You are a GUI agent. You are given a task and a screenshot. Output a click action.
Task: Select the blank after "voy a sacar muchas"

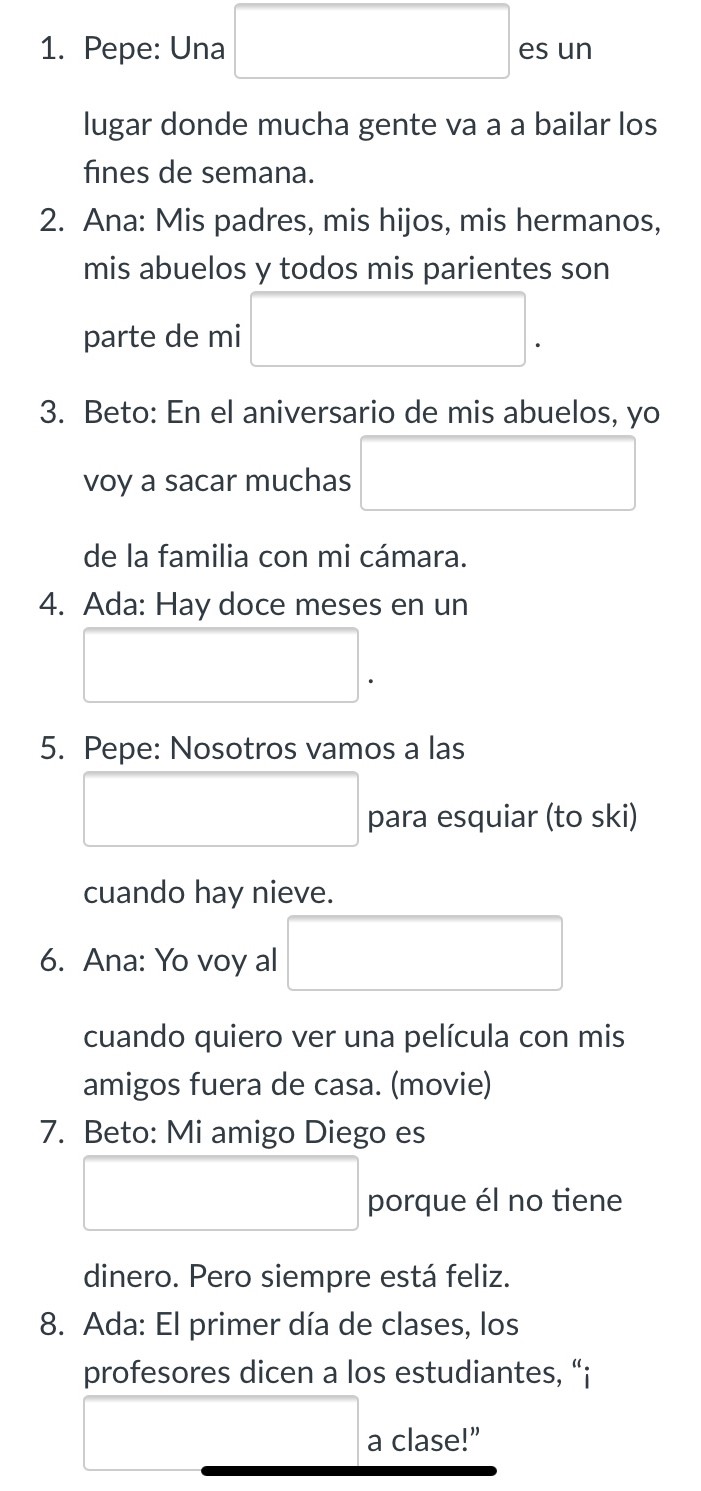(498, 474)
